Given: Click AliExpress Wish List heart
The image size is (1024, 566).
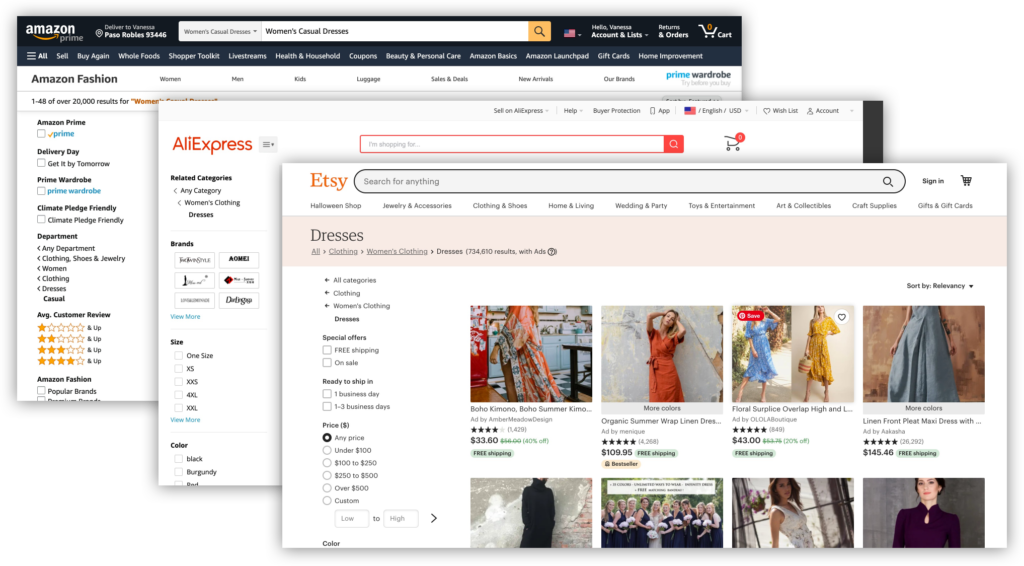Looking at the screenshot, I should coord(767,111).
